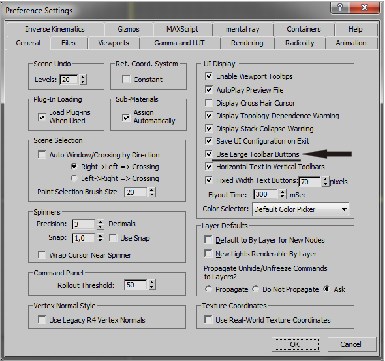The height and width of the screenshot is (361, 385).
Task: Confirm settings with OK button
Action: [x=296, y=344]
